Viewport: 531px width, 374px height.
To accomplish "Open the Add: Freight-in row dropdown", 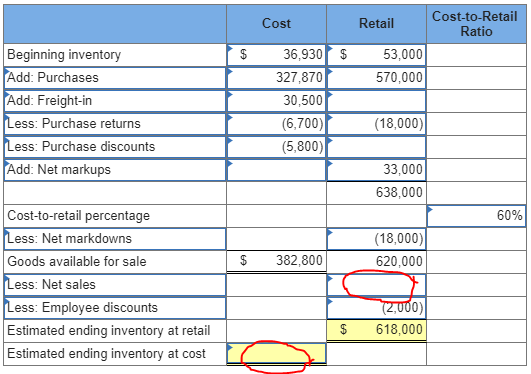I will [x=115, y=101].
